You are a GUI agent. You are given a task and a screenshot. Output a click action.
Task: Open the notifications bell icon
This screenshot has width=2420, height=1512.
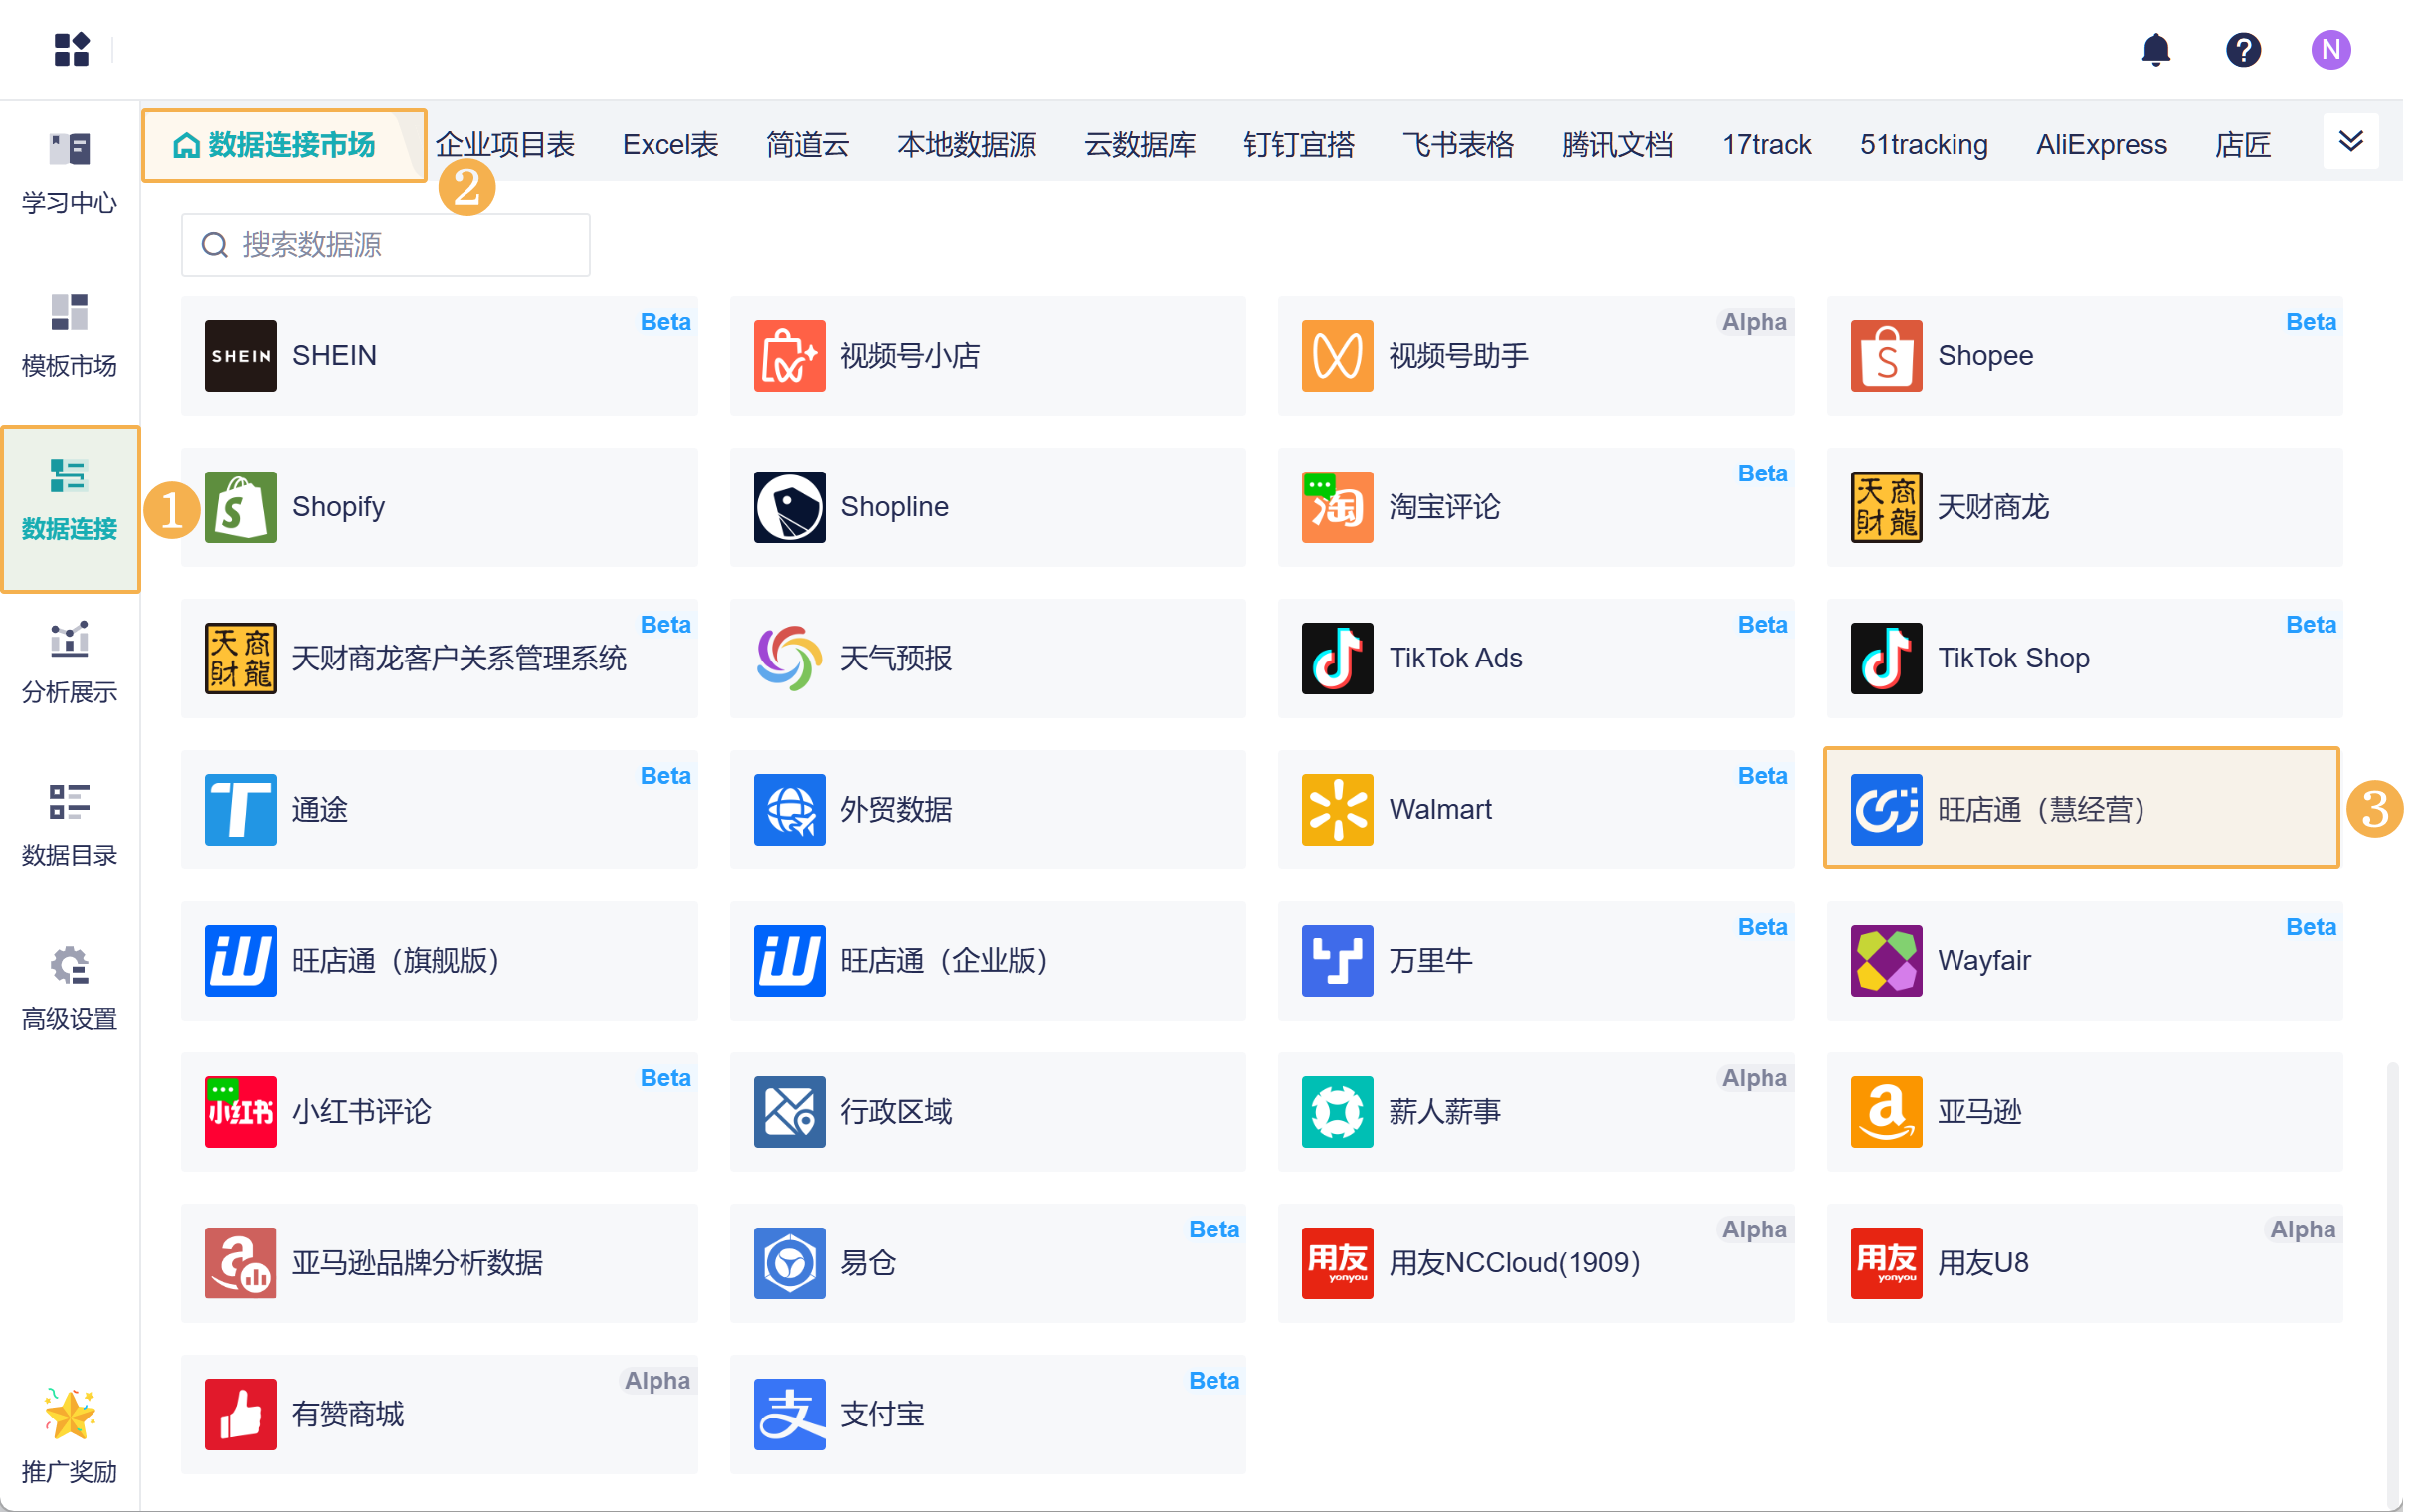tap(2155, 49)
